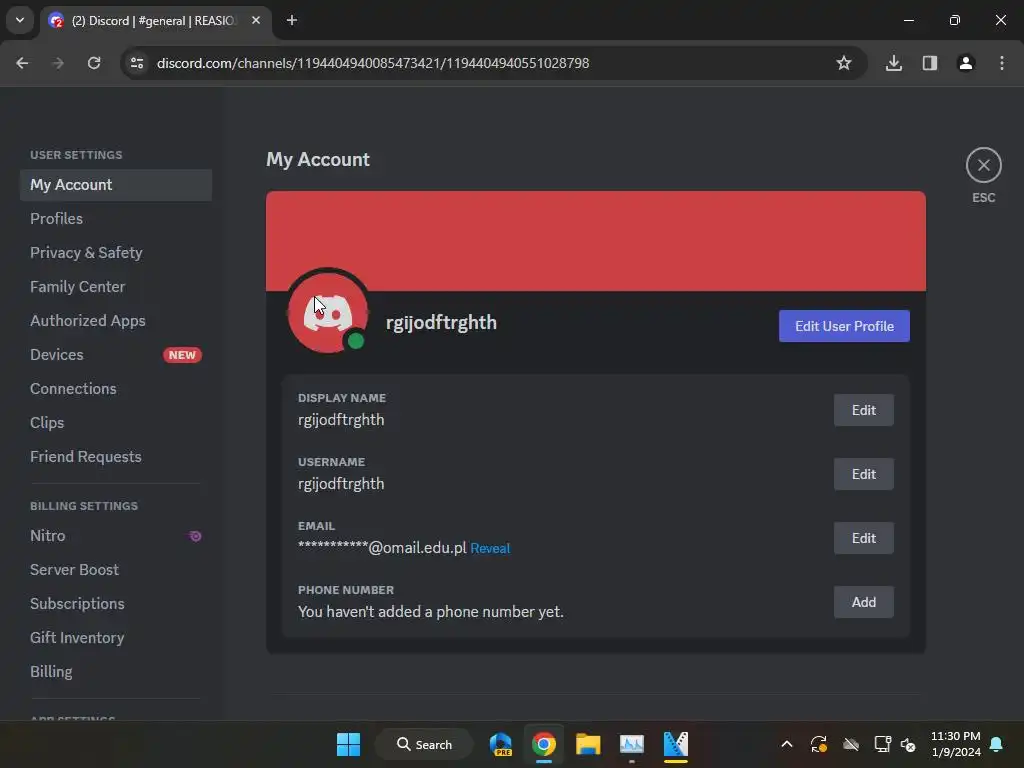This screenshot has height=768, width=1024.
Task: Open the blue pencil app in taskbar
Action: (x=675, y=744)
